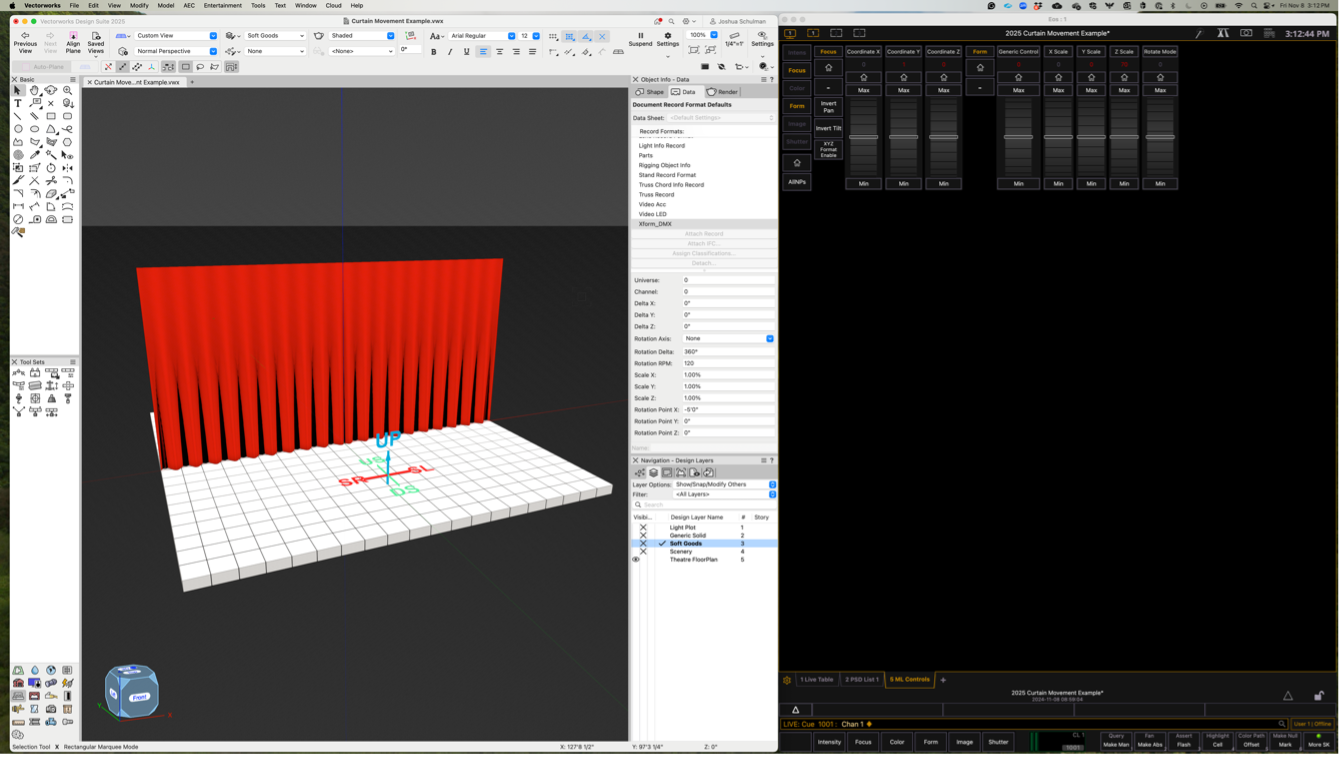
Task: Toggle visibility of Theatre FloorPlan layer
Action: (x=636, y=560)
